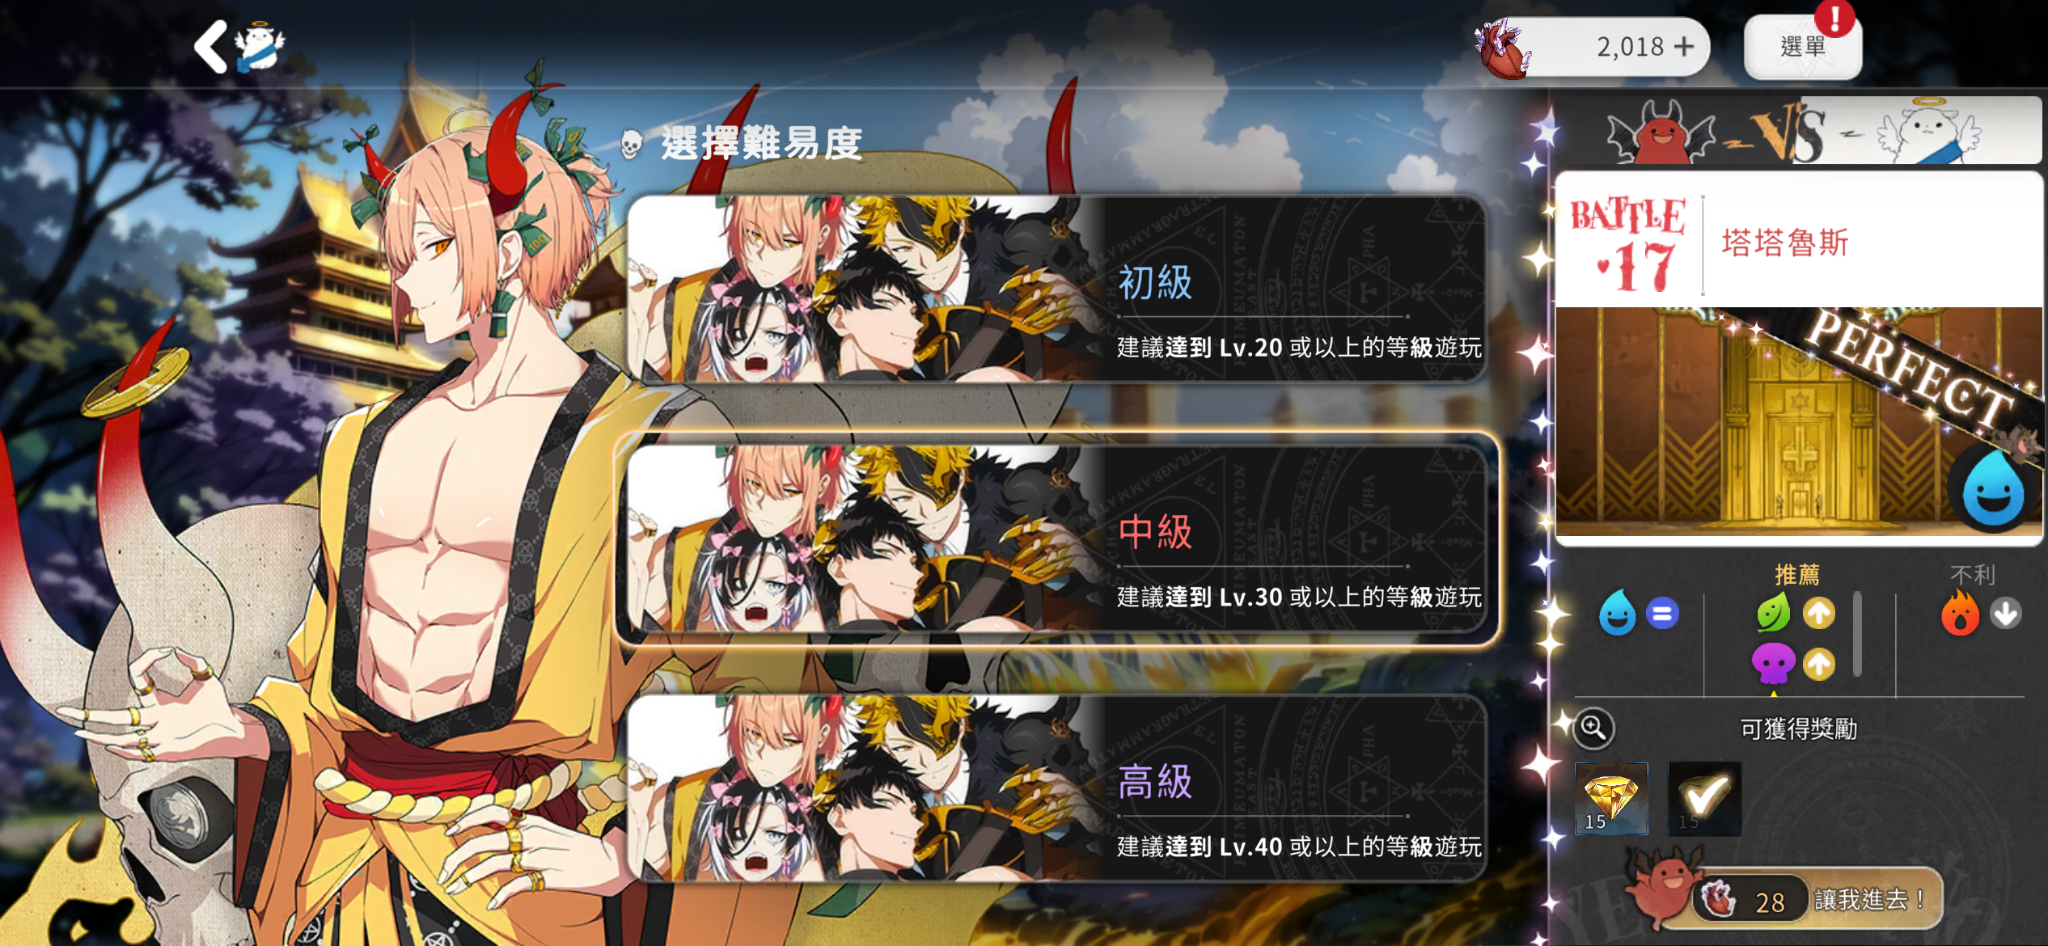Start the stage with 讓我進去!
Image resolution: width=2048 pixels, height=946 pixels.
[x=1817, y=899]
